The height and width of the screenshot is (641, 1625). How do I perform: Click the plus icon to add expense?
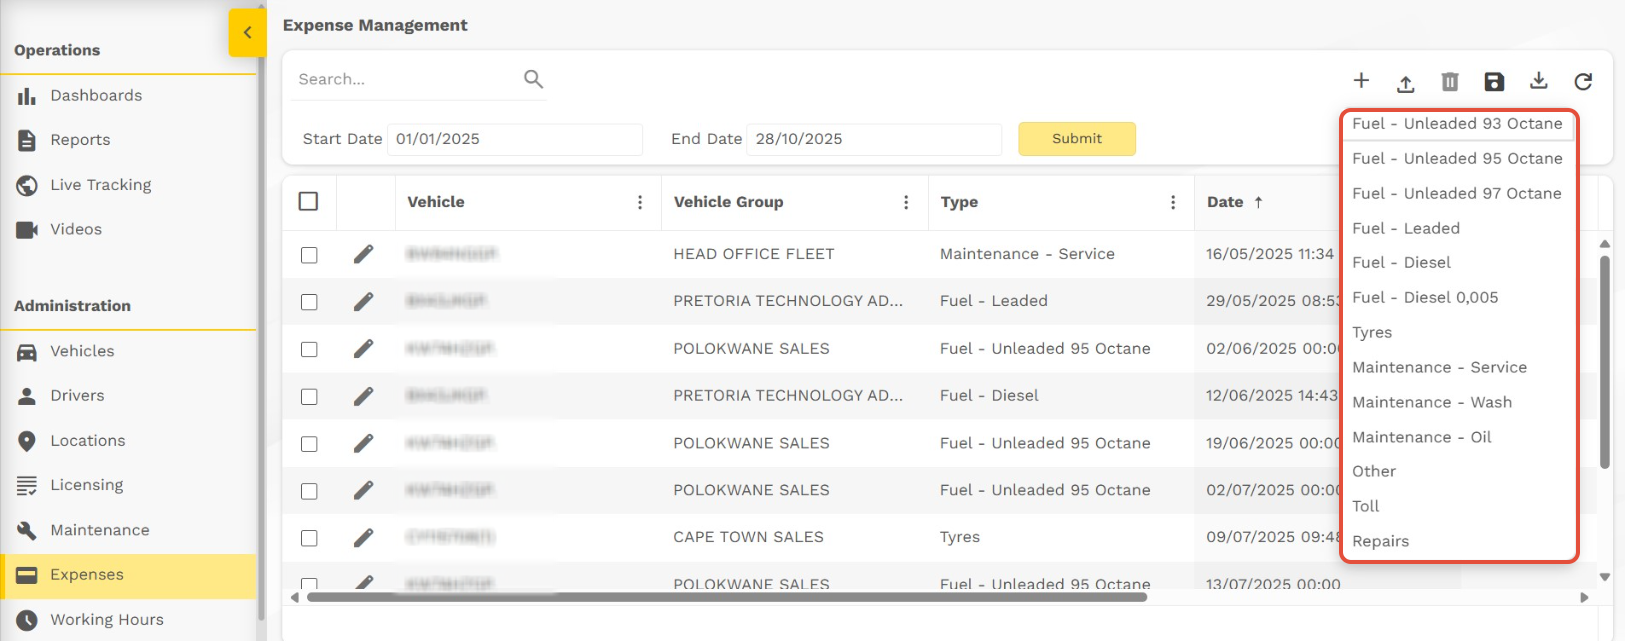pyautogui.click(x=1361, y=81)
